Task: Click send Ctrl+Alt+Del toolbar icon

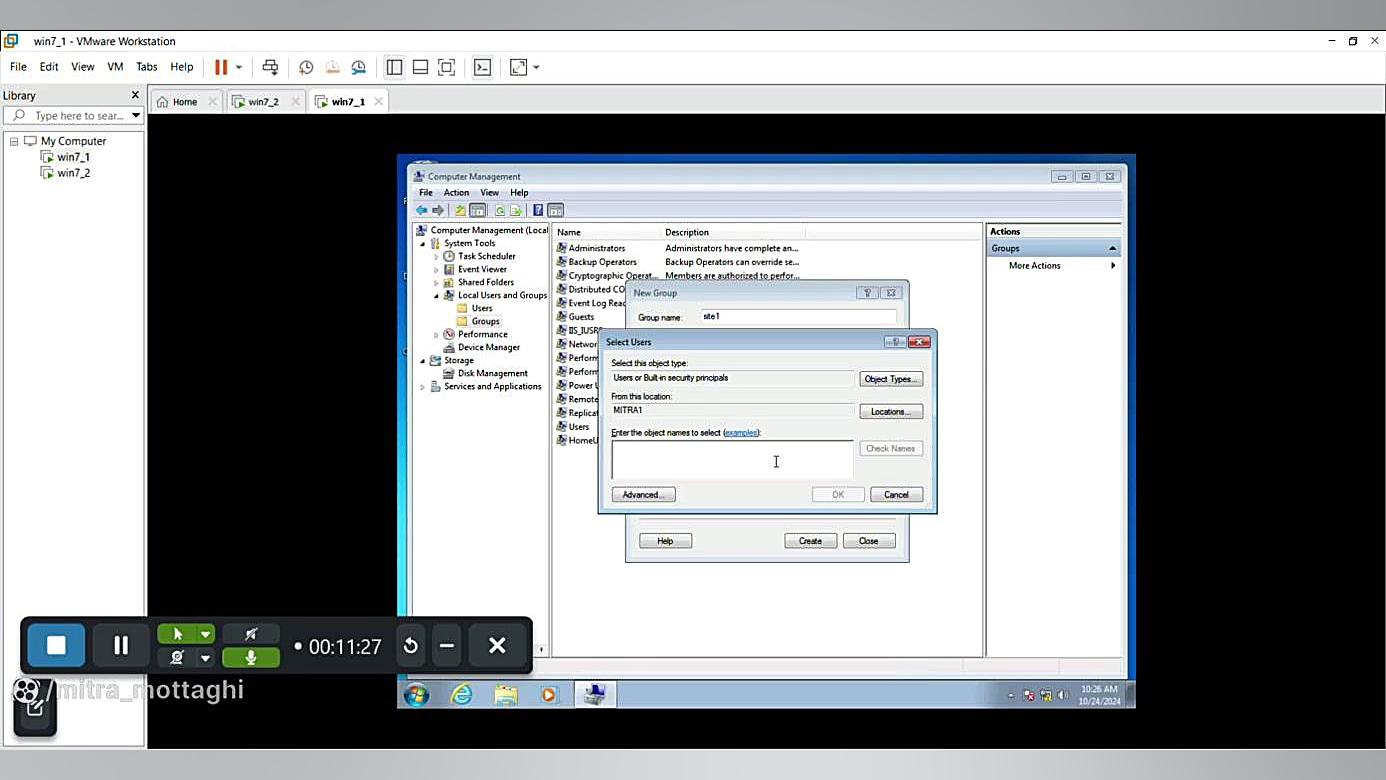Action: (270, 67)
